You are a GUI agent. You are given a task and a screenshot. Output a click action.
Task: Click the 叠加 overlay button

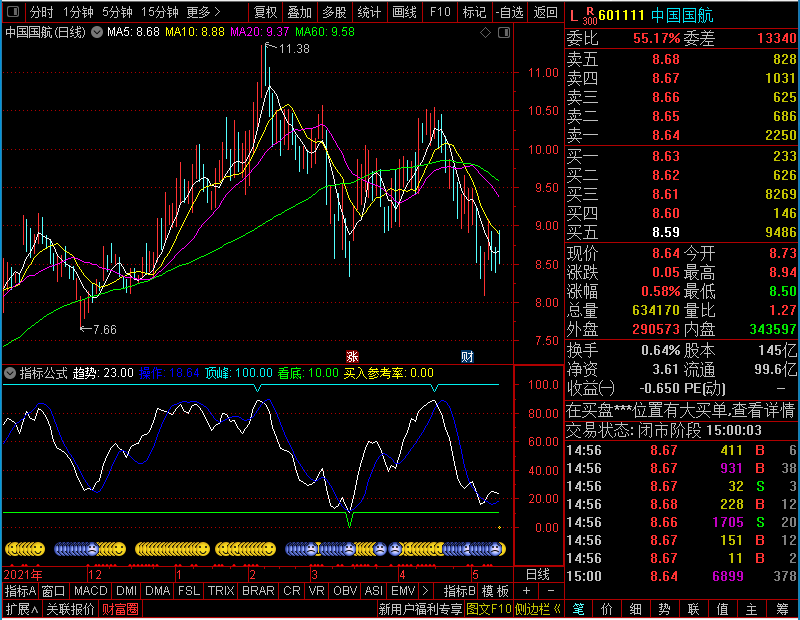299,12
